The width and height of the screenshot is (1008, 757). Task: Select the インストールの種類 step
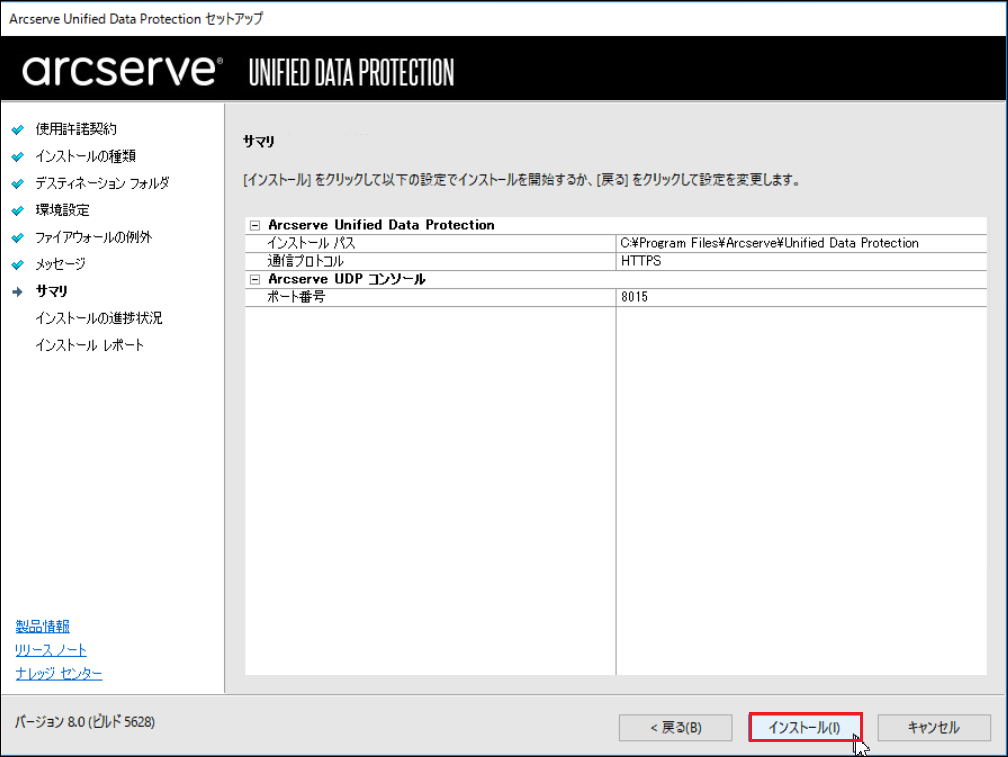[86, 156]
